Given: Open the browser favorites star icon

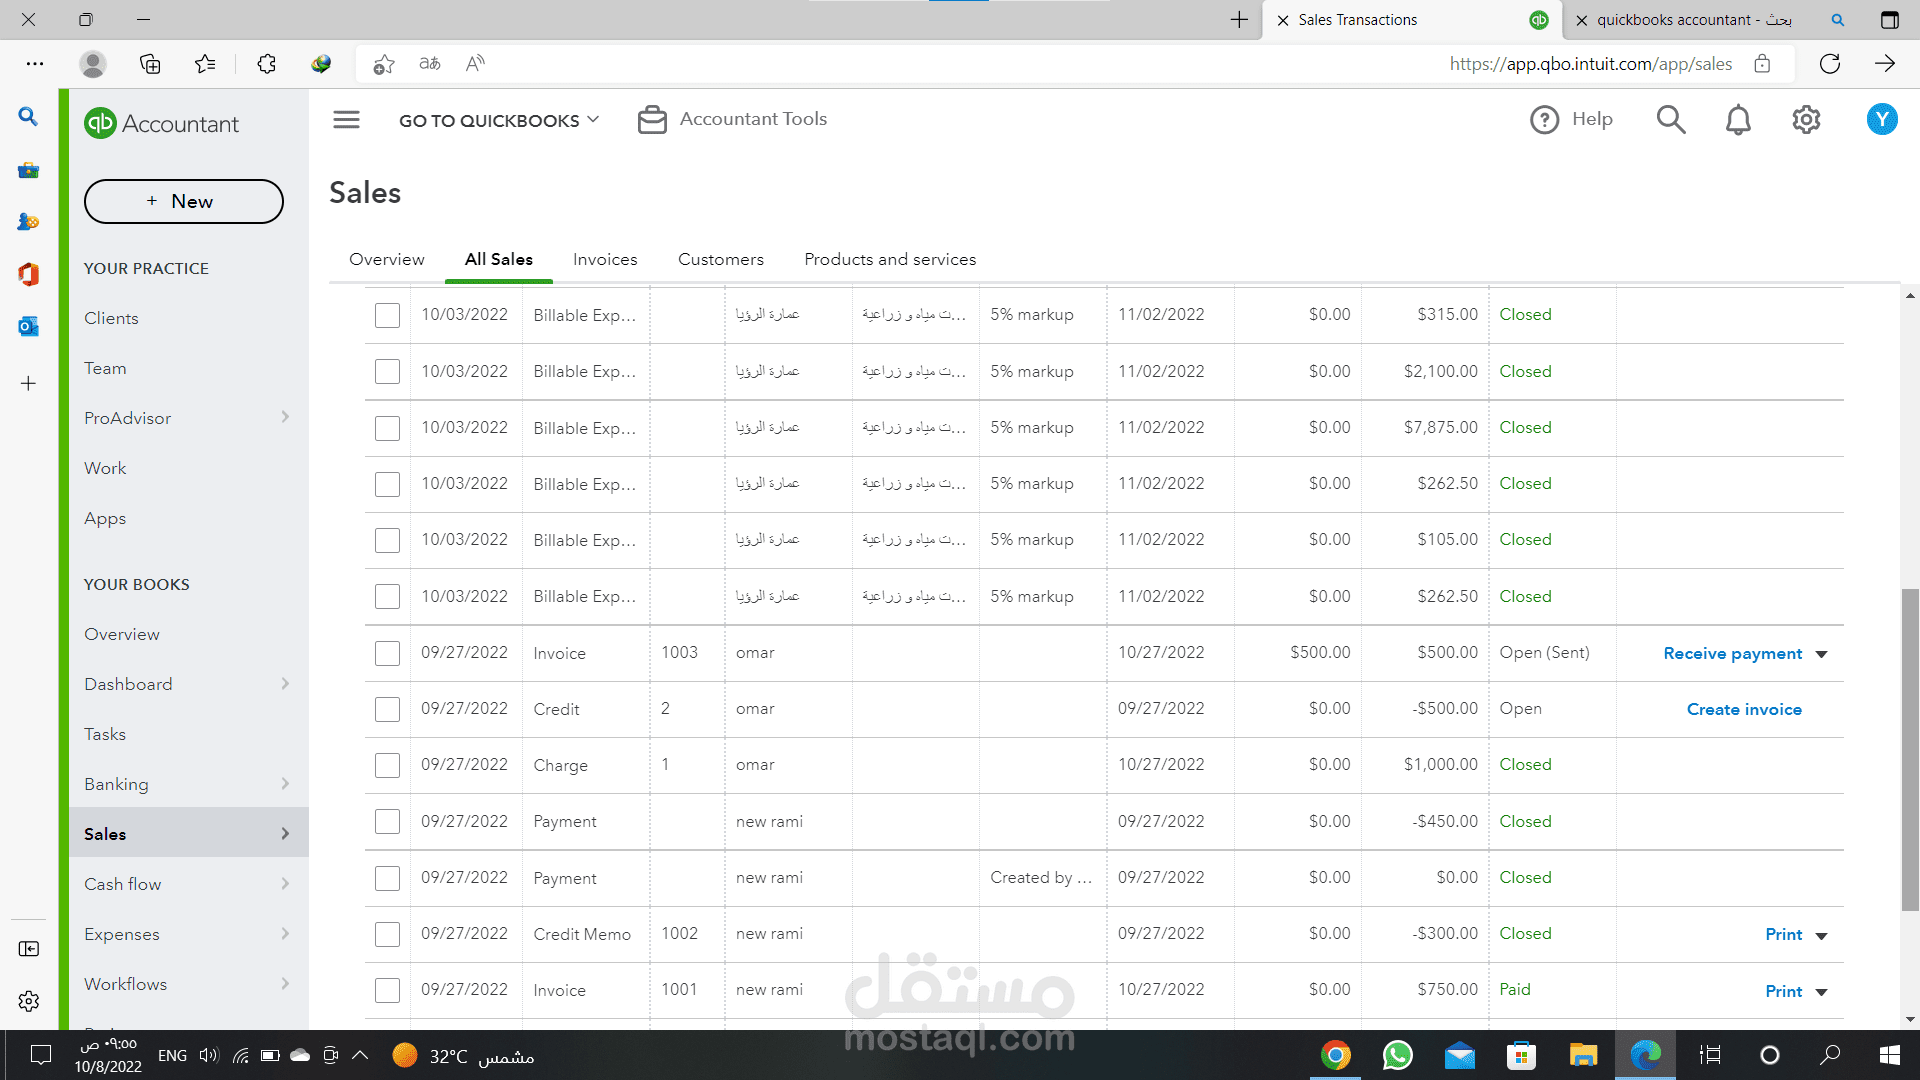Looking at the screenshot, I should [205, 64].
